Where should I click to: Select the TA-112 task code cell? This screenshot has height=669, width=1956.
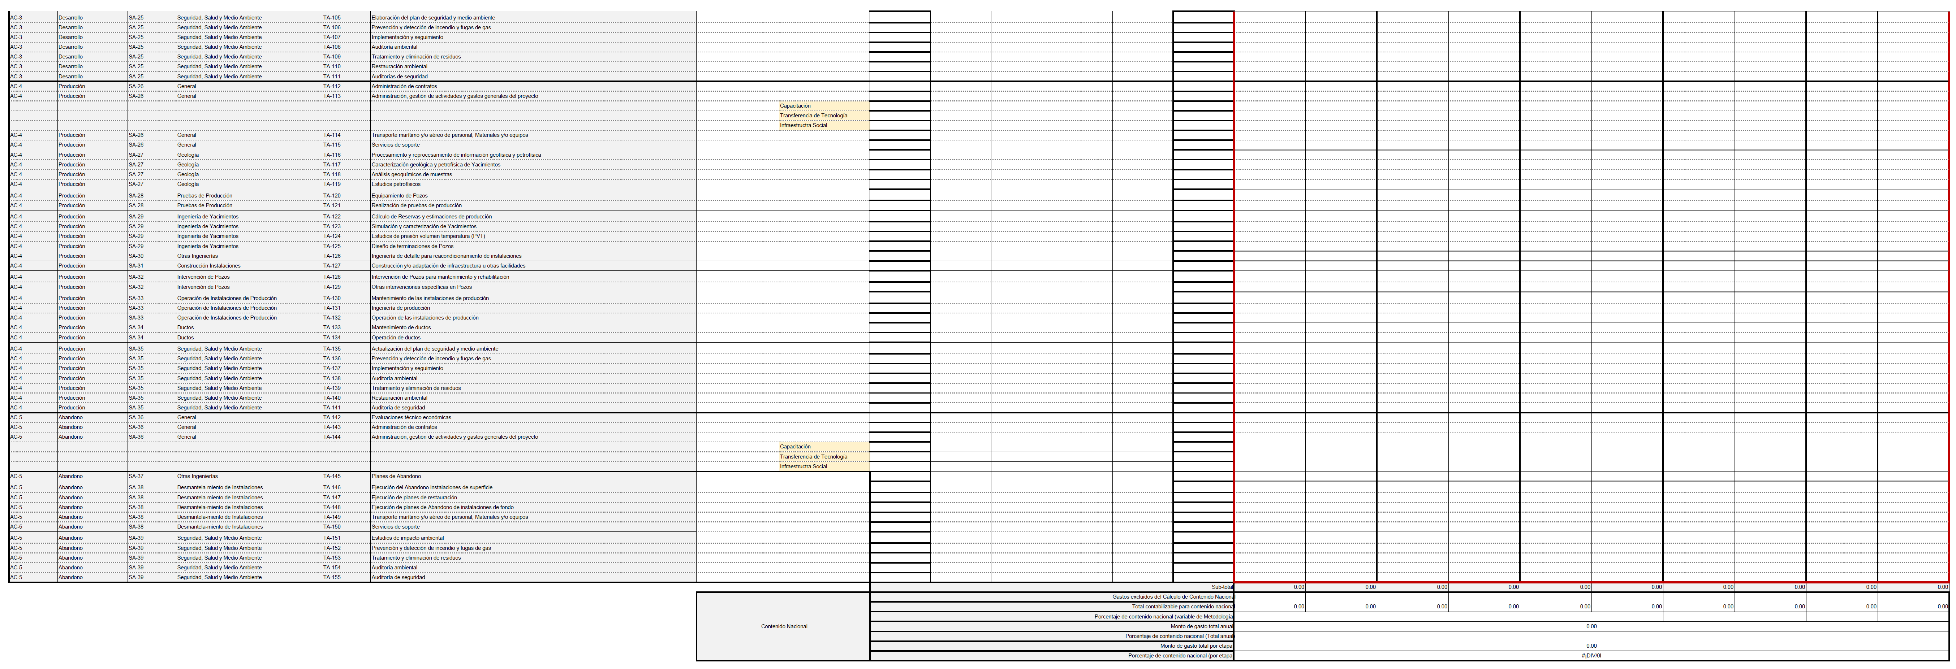pyautogui.click(x=332, y=87)
